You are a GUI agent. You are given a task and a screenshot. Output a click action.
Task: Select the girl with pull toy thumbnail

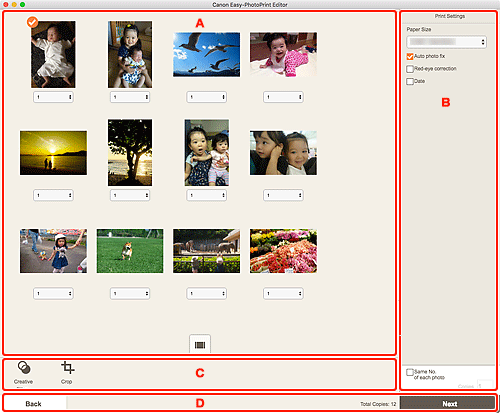click(53, 251)
